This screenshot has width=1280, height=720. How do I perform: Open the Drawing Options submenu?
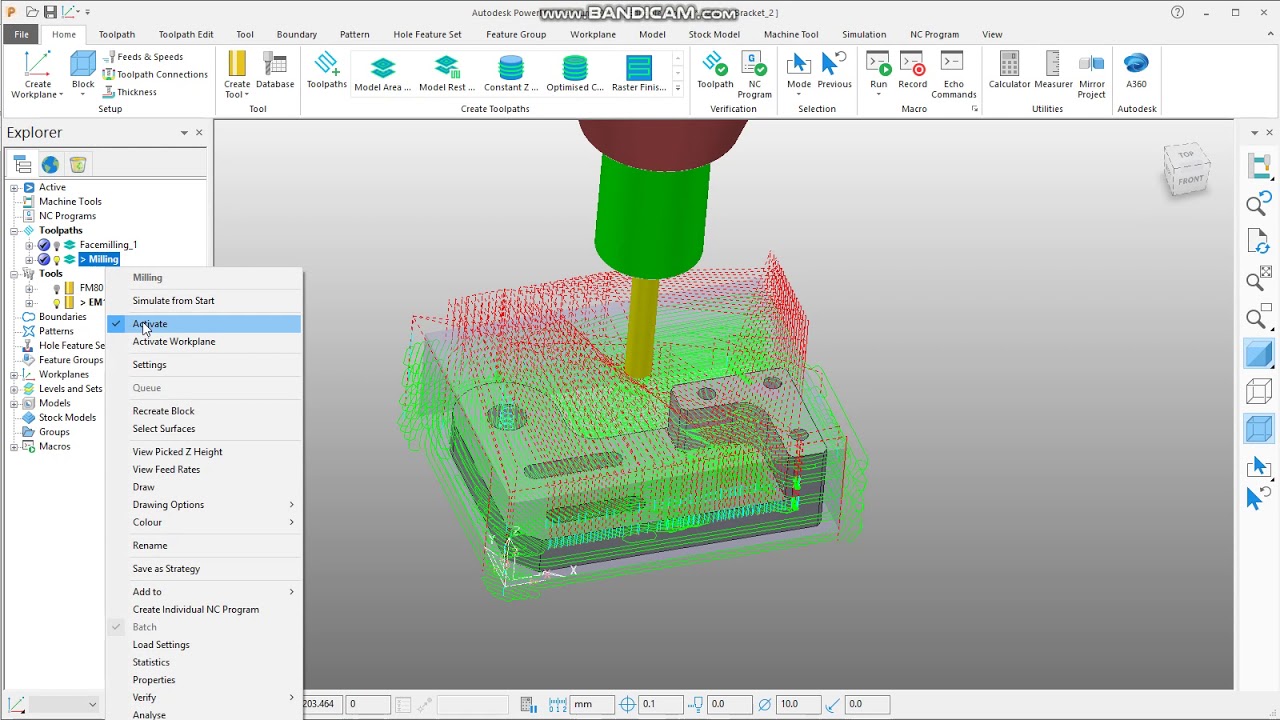204,505
